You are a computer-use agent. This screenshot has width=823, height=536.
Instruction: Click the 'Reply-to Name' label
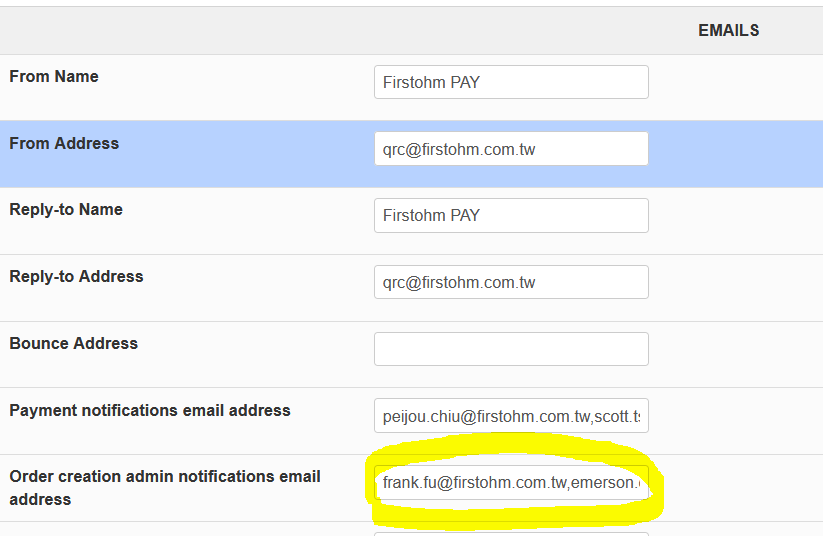[x=66, y=210]
